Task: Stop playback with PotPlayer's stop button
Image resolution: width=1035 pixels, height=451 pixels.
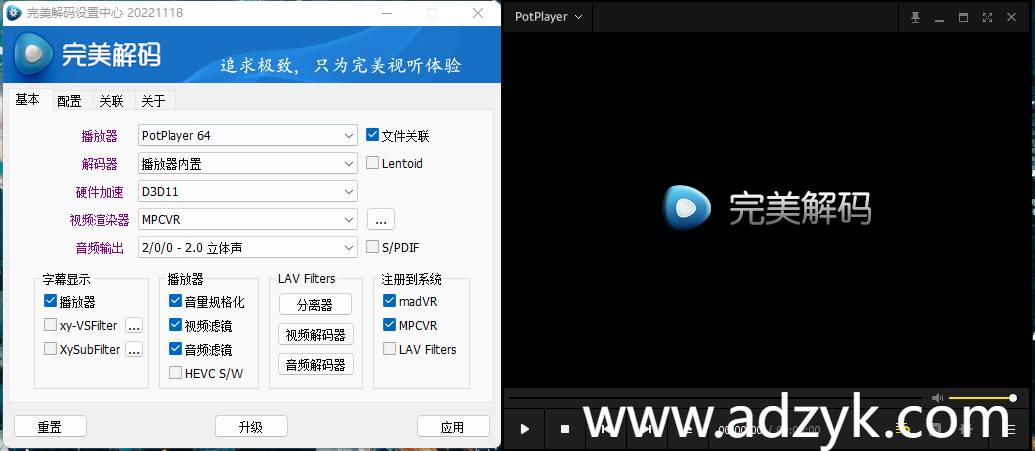Action: tap(565, 429)
